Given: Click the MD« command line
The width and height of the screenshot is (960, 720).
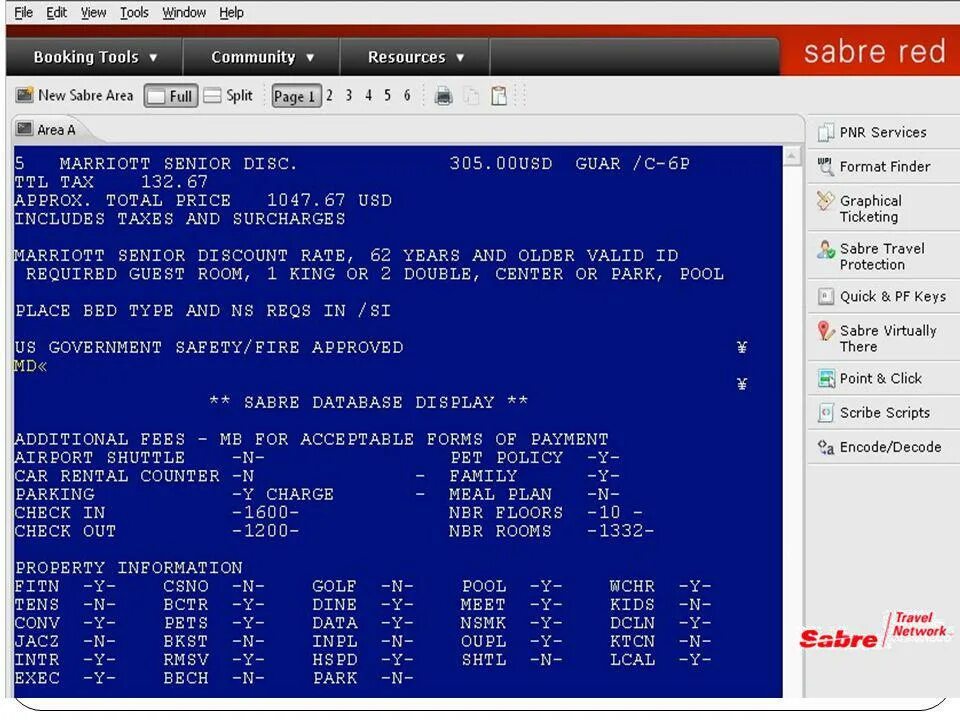Looking at the screenshot, I should [x=31, y=366].
